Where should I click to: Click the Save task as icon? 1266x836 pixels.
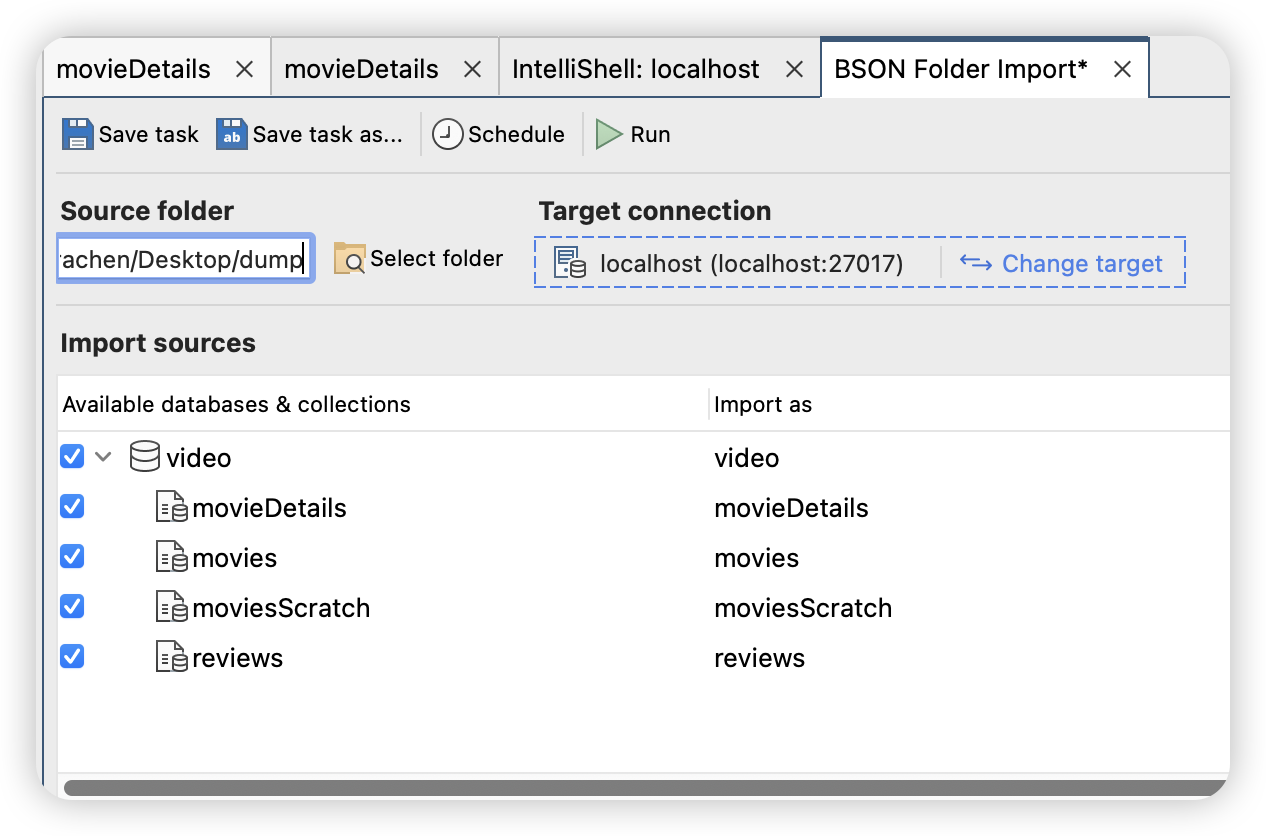pyautogui.click(x=231, y=135)
